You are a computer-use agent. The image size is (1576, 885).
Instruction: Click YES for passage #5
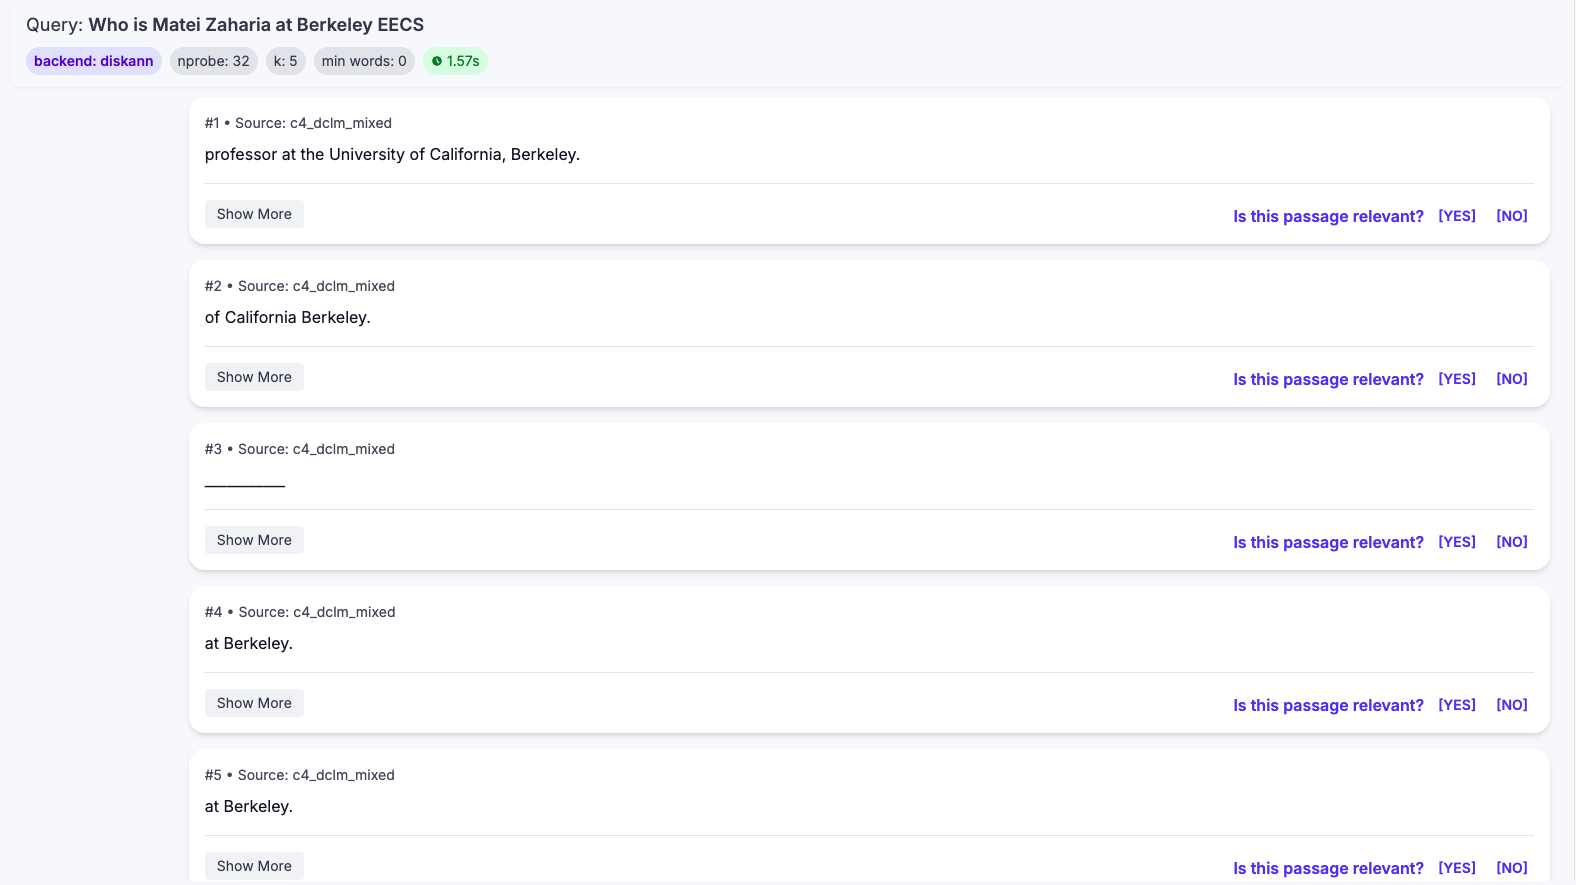pyautogui.click(x=1457, y=868)
